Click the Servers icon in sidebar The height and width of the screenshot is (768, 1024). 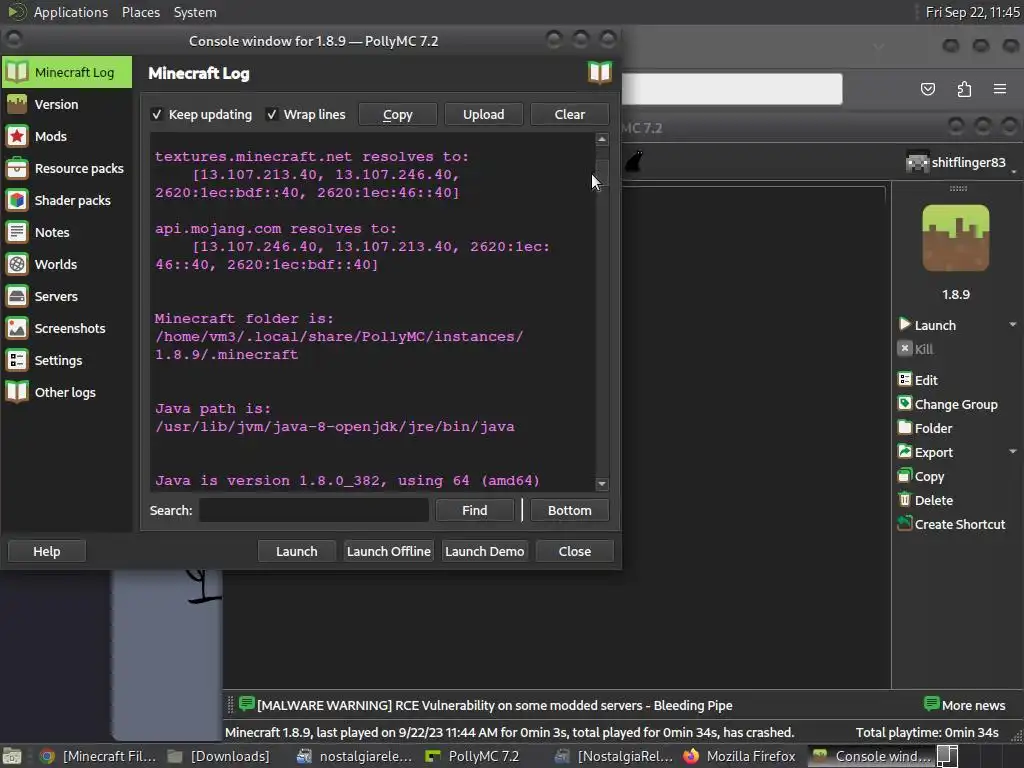pos(17,296)
